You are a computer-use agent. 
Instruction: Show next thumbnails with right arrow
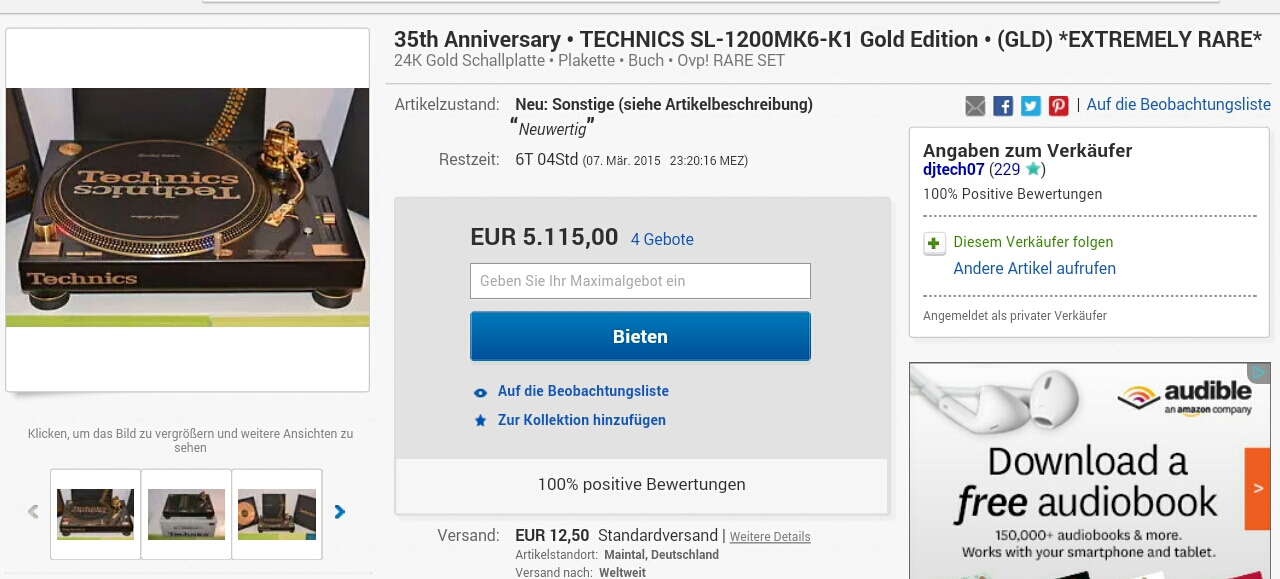coord(340,512)
